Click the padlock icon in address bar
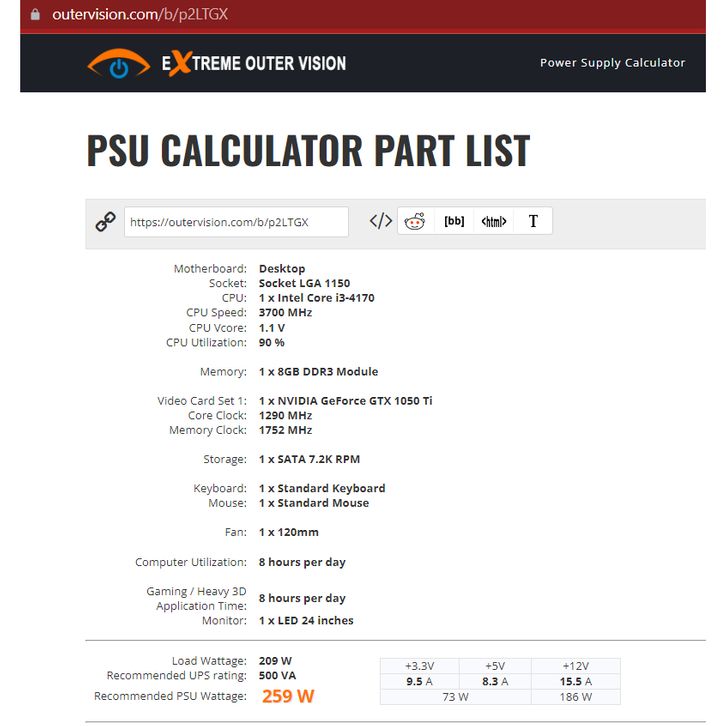 35,14
